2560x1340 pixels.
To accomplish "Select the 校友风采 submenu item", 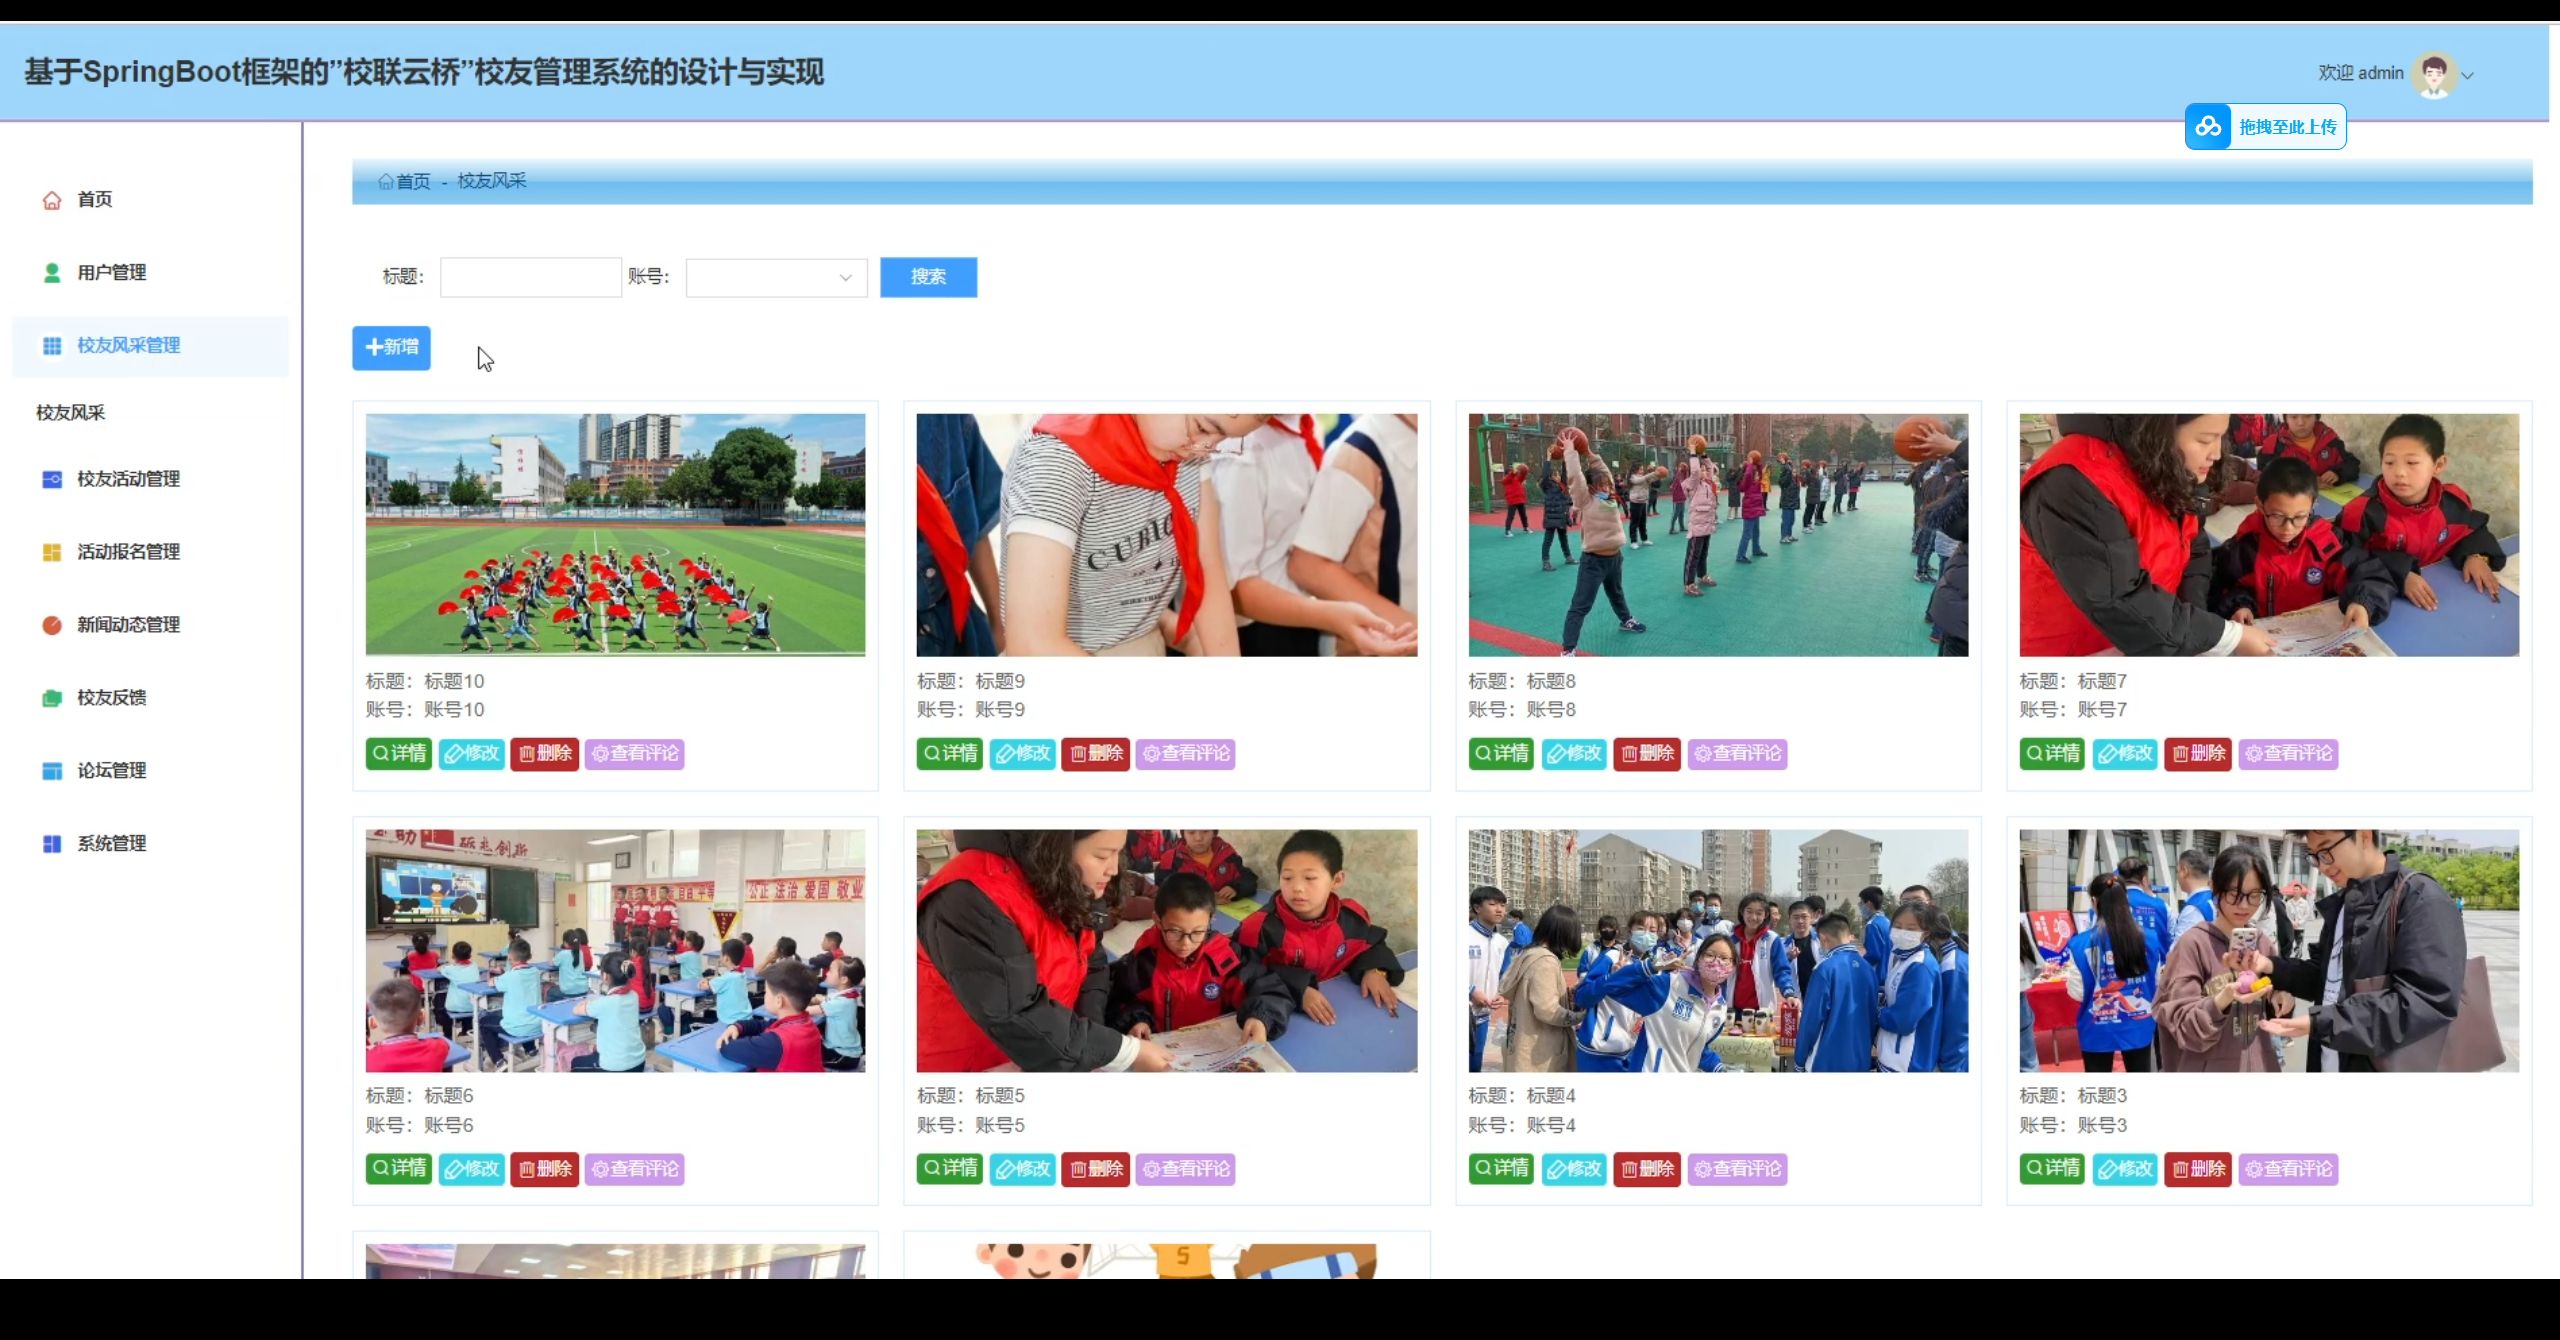I will (x=71, y=413).
